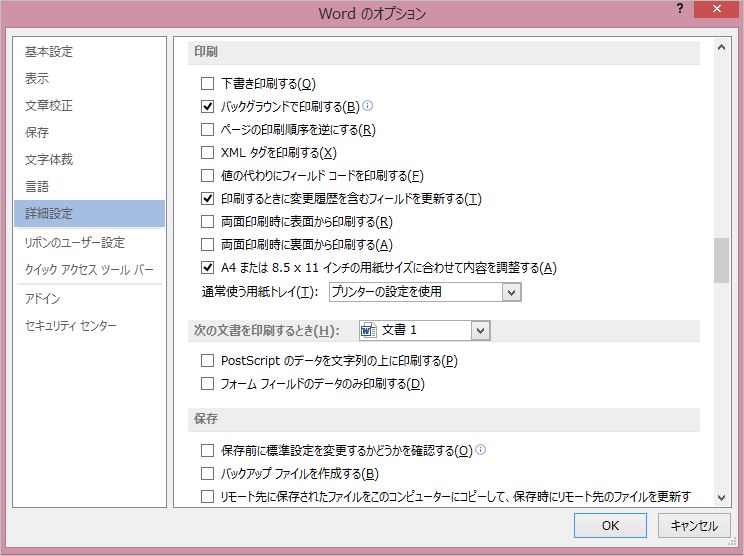This screenshot has width=744, height=556.
Task: Check フォーム フィールドのデータのみ印刷する
Action: click(x=207, y=383)
